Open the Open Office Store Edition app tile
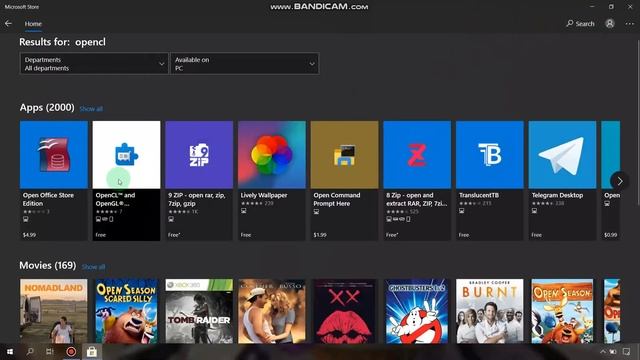Viewport: 640px width, 360px height. pos(53,180)
